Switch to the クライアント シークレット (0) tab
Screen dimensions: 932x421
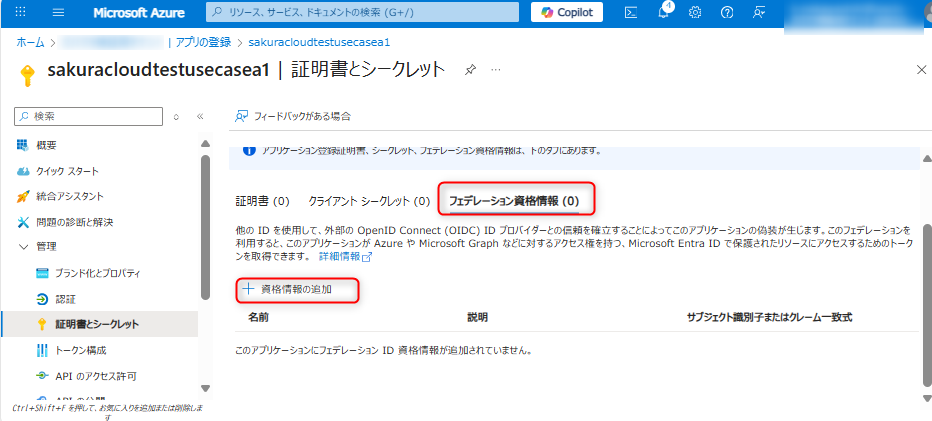369,202
